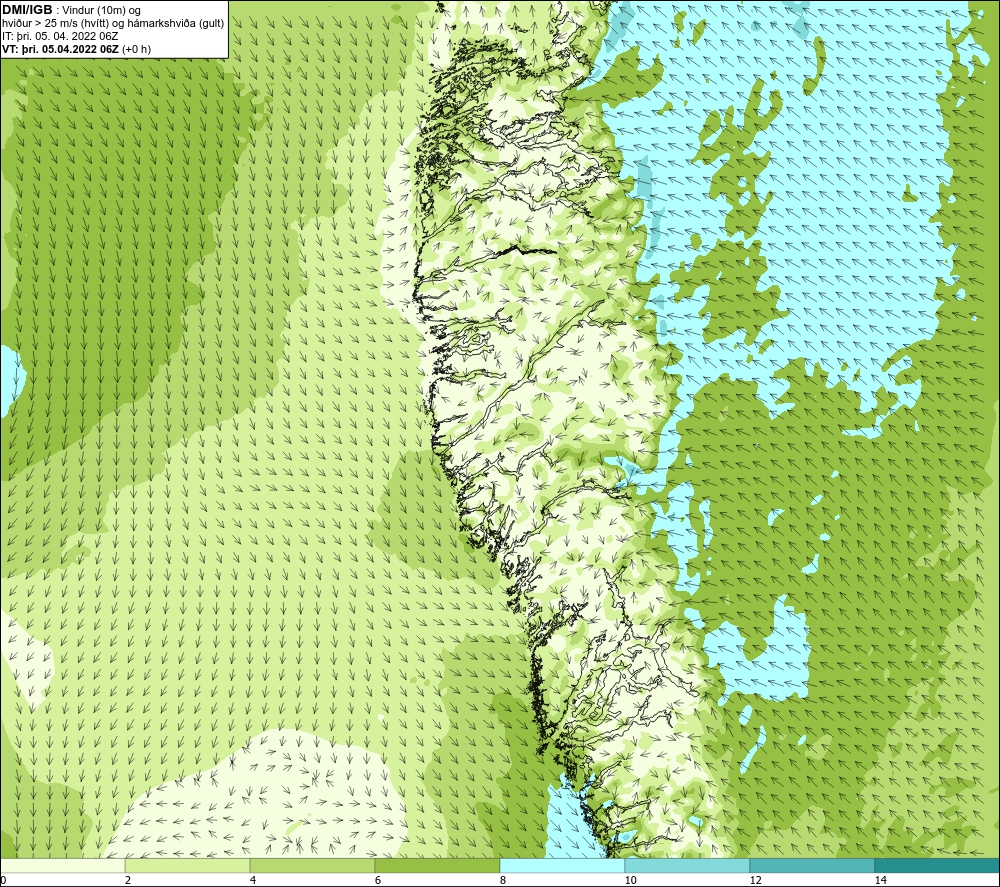Click the scale label '0'

3,881
